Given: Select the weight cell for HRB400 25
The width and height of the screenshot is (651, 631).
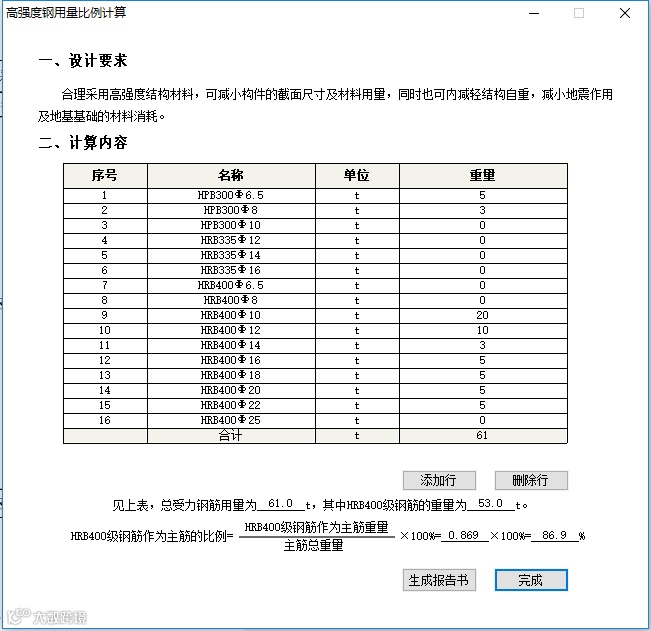Looking at the screenshot, I should (483, 420).
